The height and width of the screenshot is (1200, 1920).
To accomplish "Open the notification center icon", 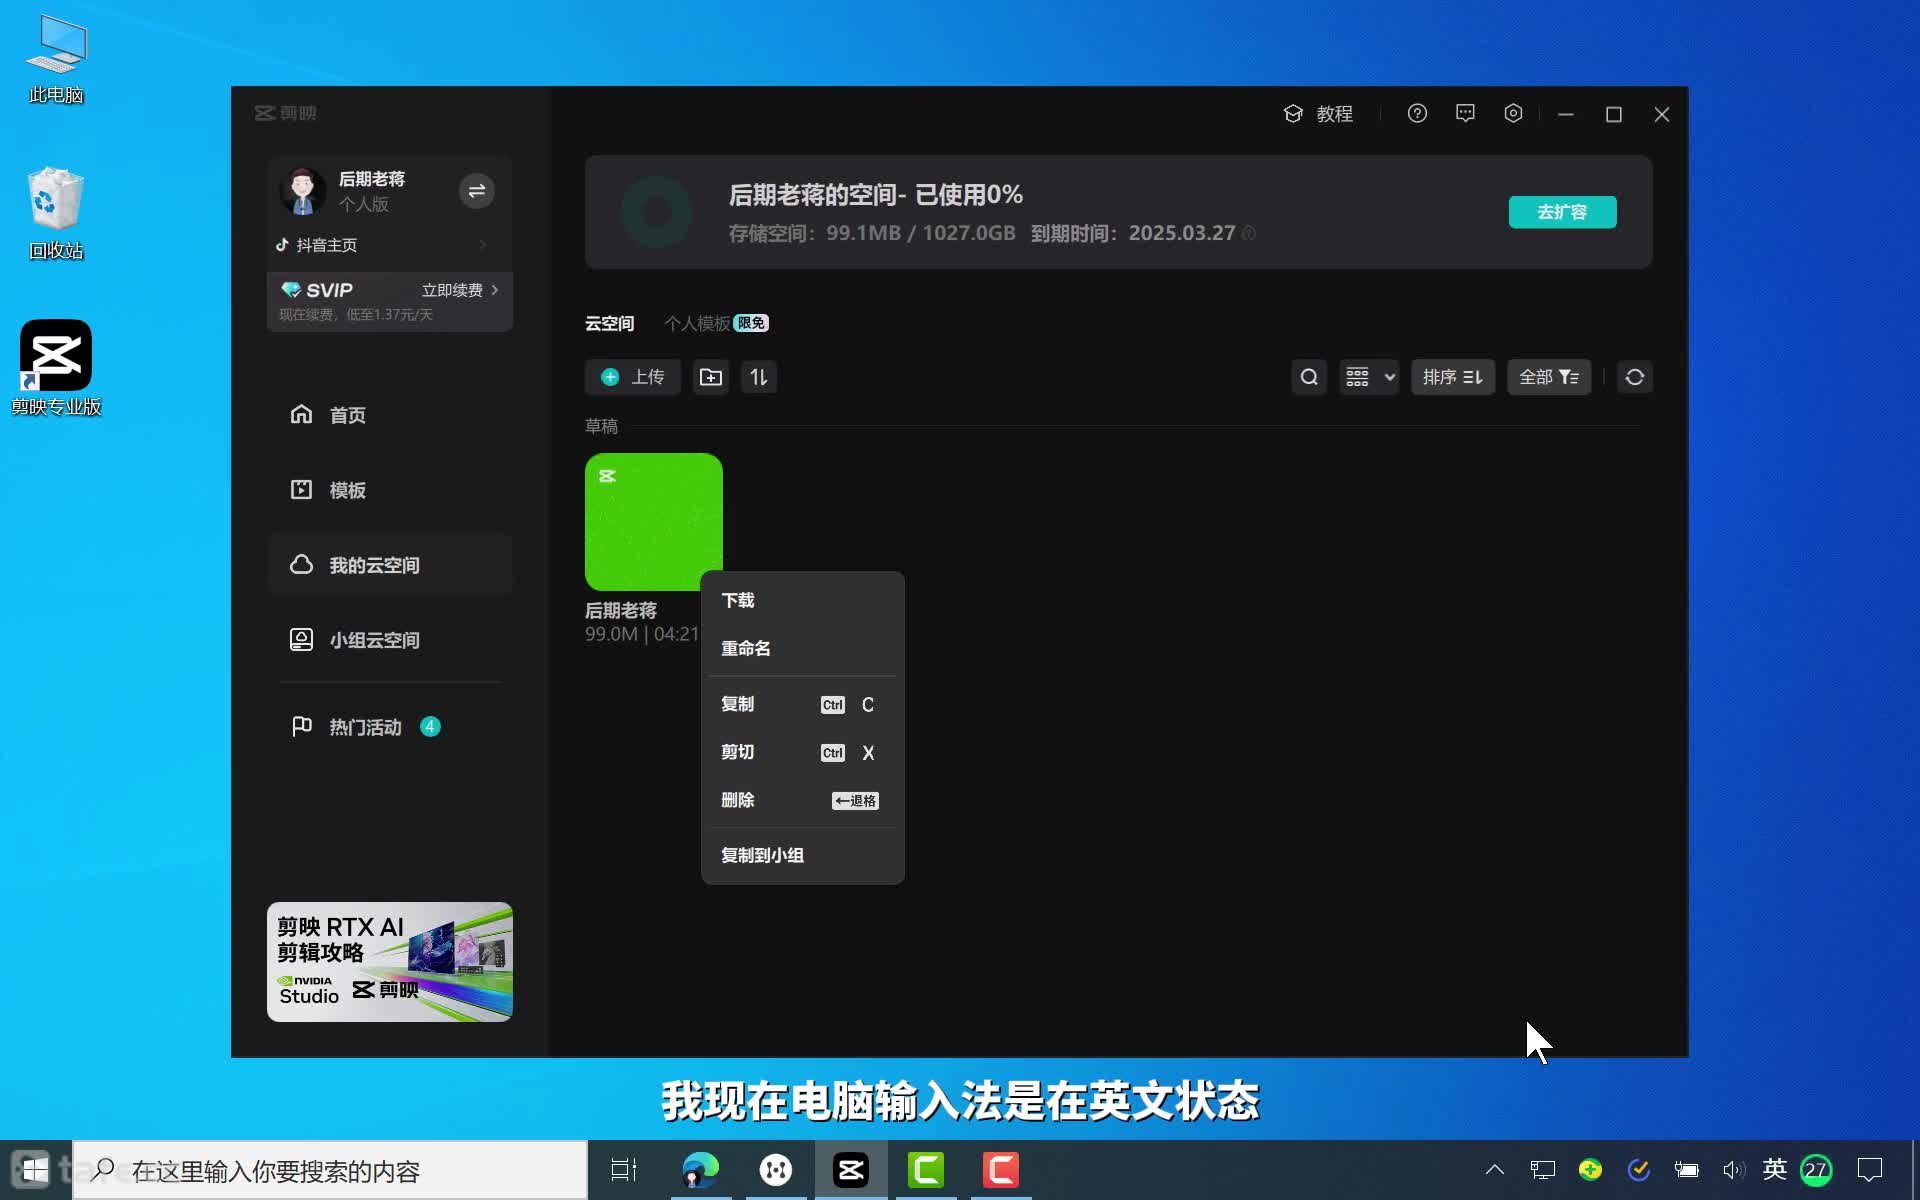I will click(1869, 1170).
